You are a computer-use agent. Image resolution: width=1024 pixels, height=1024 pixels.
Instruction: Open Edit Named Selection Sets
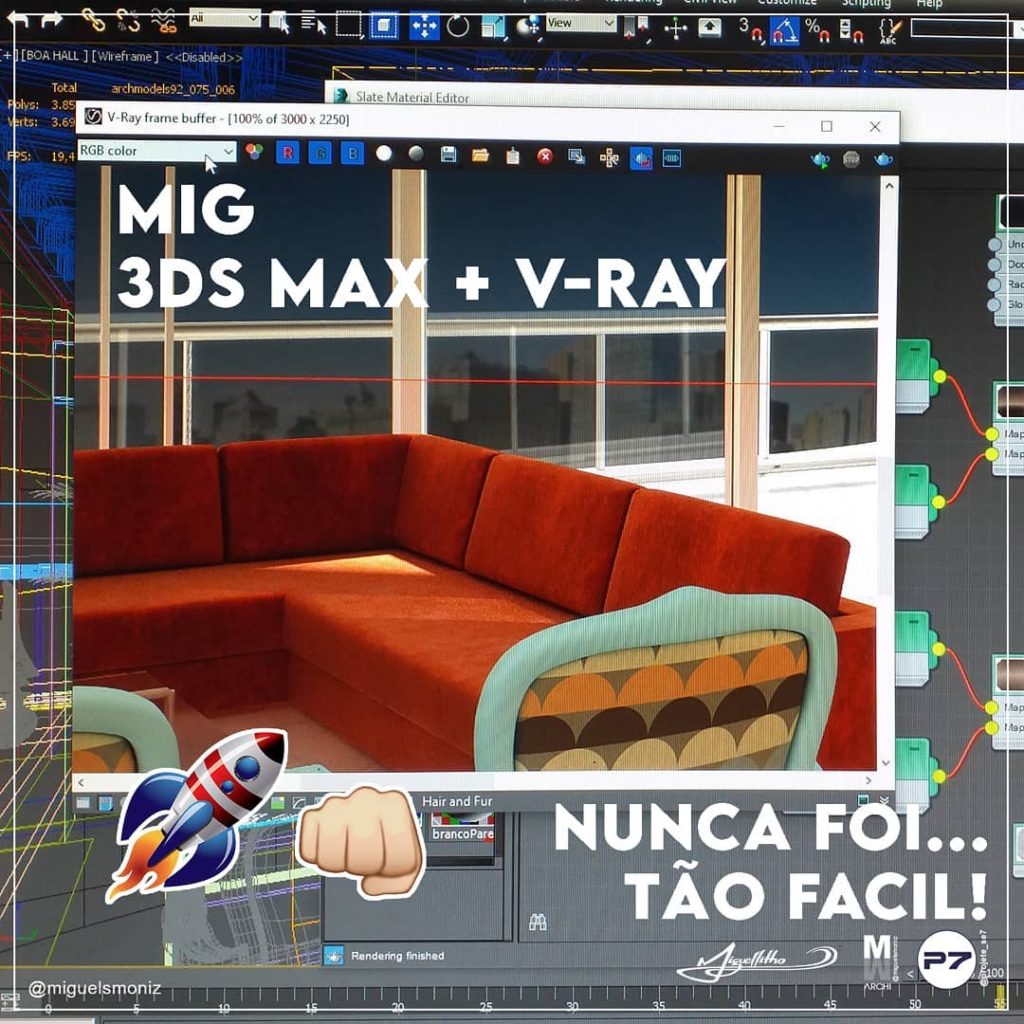click(889, 31)
